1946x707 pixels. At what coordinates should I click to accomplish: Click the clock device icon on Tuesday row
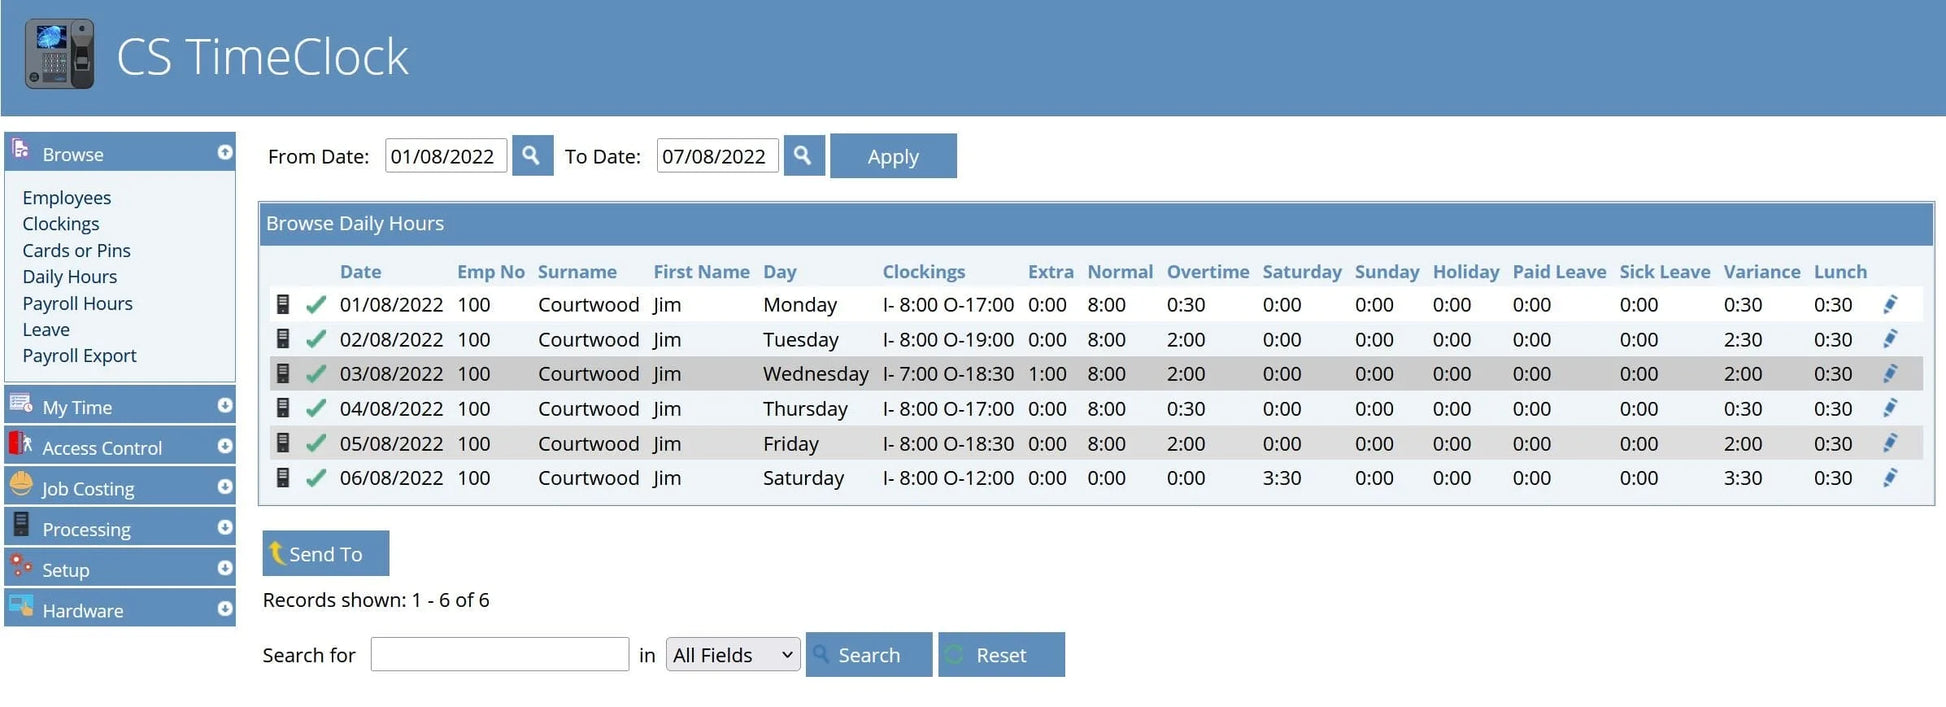coord(283,339)
